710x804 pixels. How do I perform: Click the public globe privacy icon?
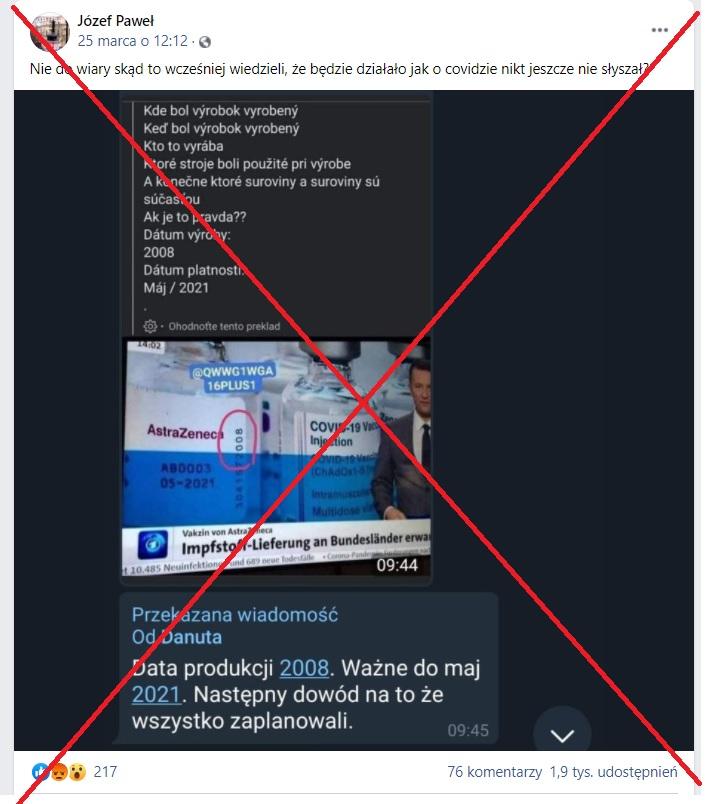tap(205, 42)
